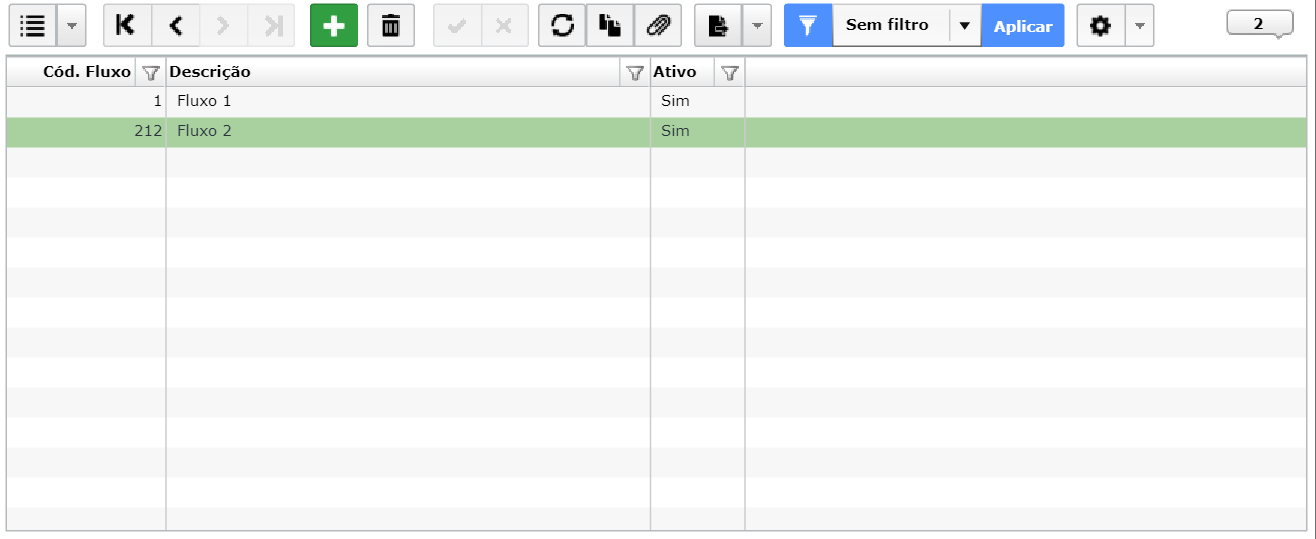1316x539 pixels.
Task: Click the blue filter funnel button
Action: pos(808,26)
